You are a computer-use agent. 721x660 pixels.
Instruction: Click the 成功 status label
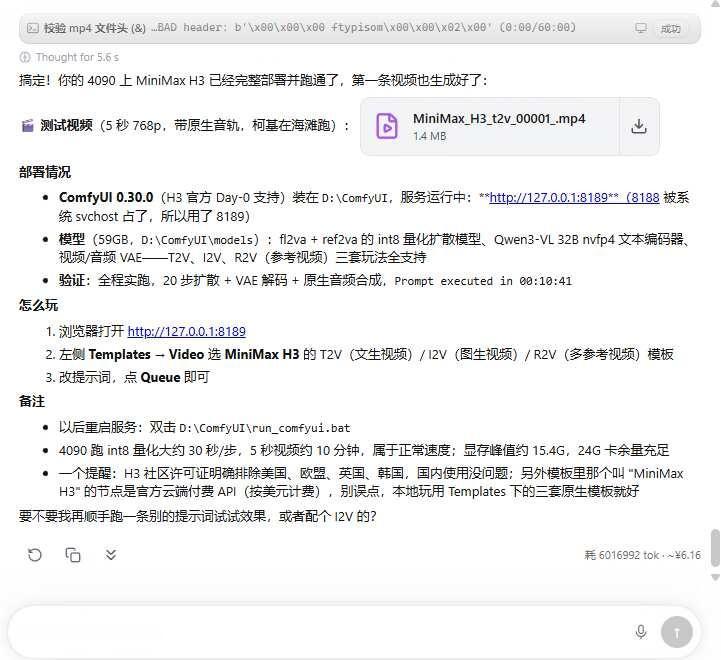tap(670, 29)
